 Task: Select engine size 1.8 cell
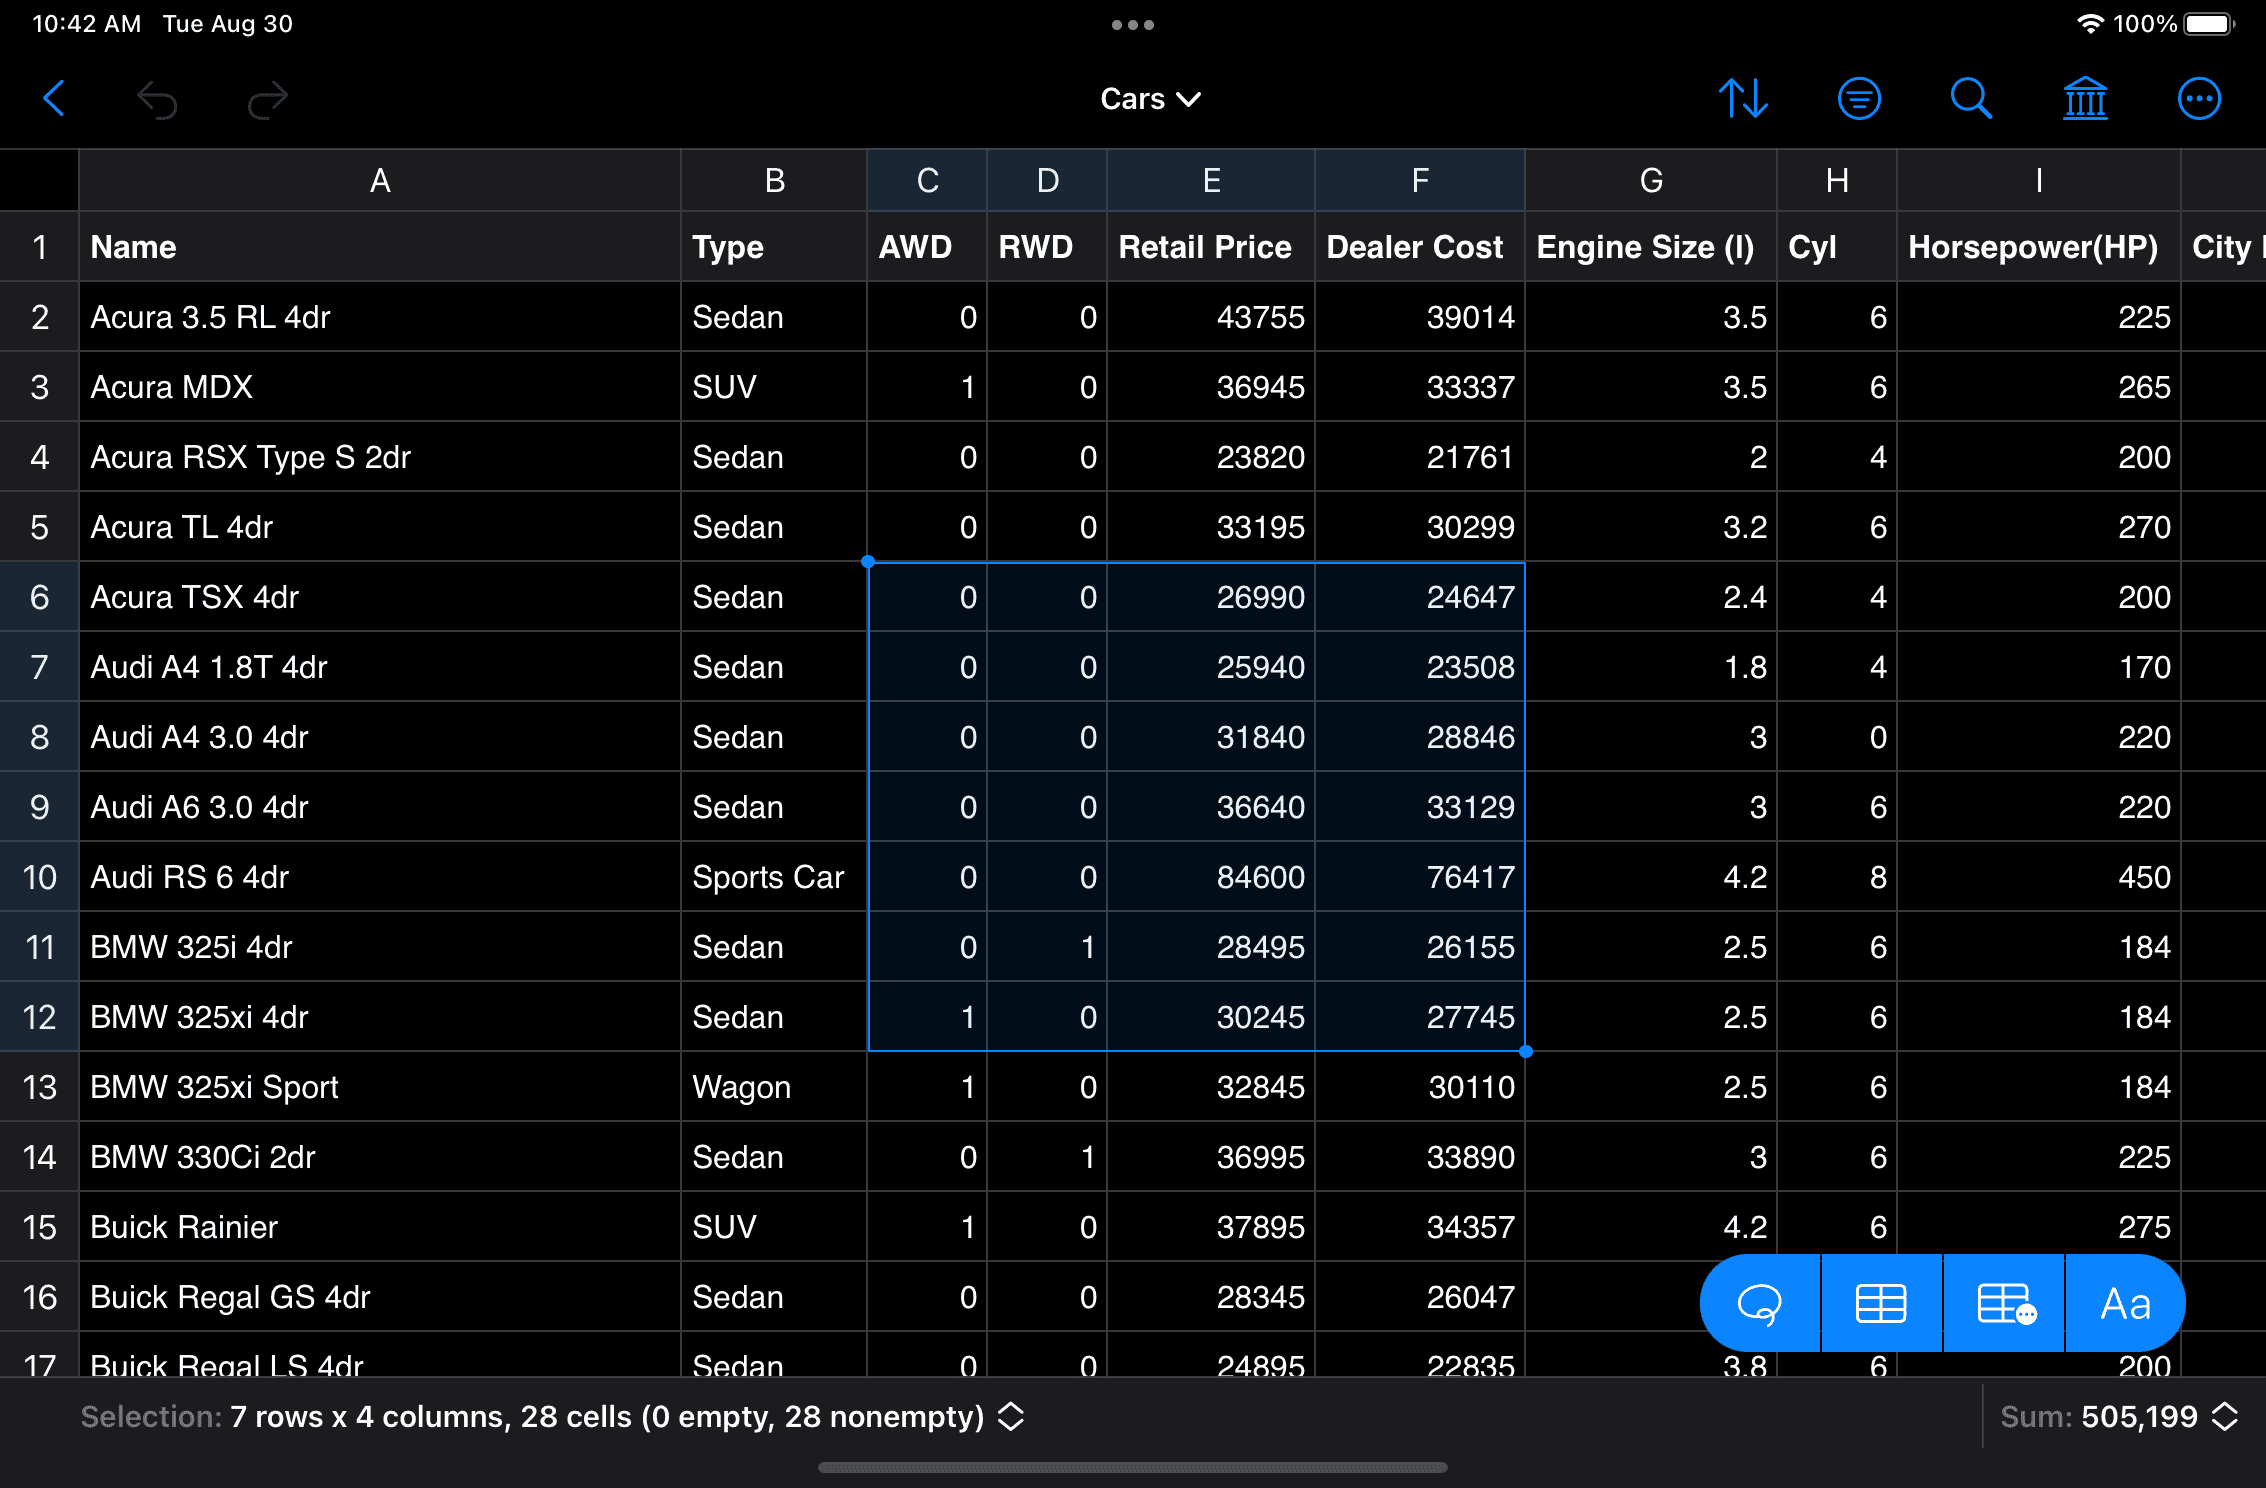click(x=1651, y=667)
